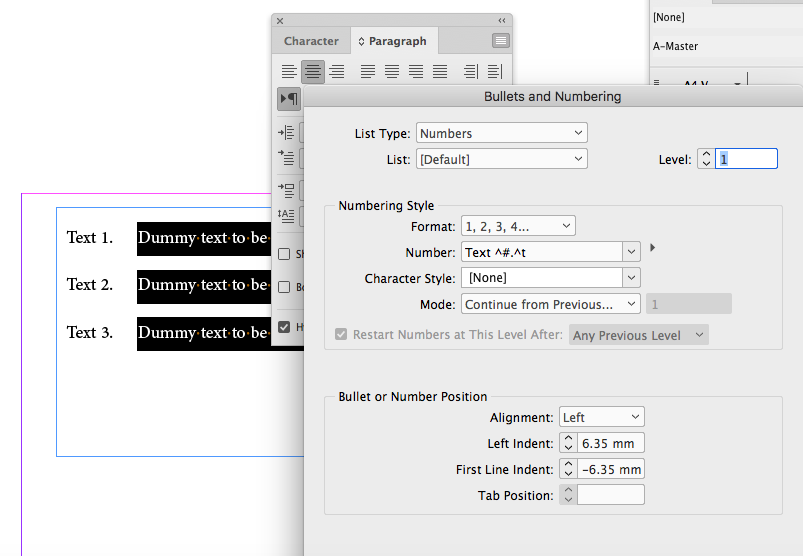Apply Justify with last line left
The image size is (803, 556).
(x=368, y=71)
